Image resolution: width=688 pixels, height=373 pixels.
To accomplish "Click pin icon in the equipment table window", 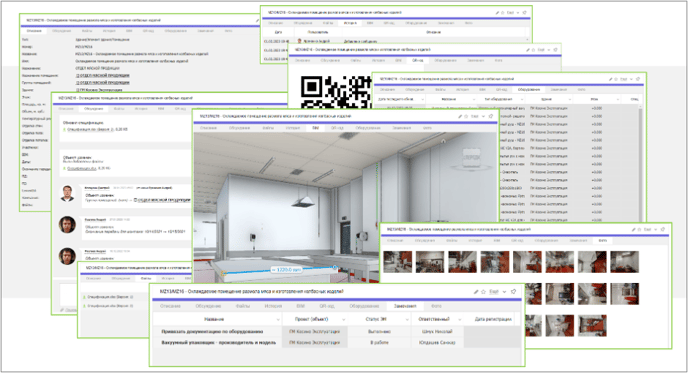I will point(638,79).
